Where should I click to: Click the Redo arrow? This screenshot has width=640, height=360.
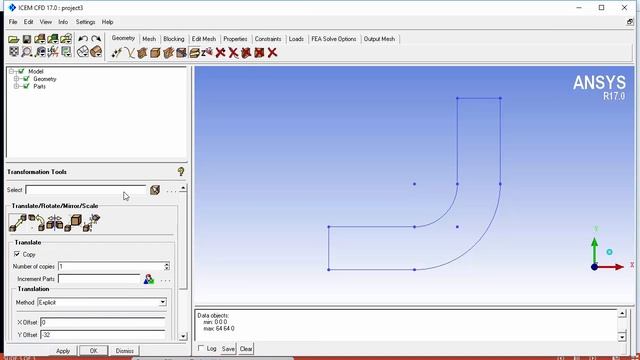[x=96, y=39]
